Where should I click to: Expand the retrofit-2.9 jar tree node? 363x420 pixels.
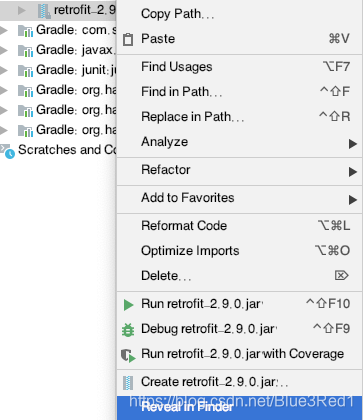pos(22,10)
